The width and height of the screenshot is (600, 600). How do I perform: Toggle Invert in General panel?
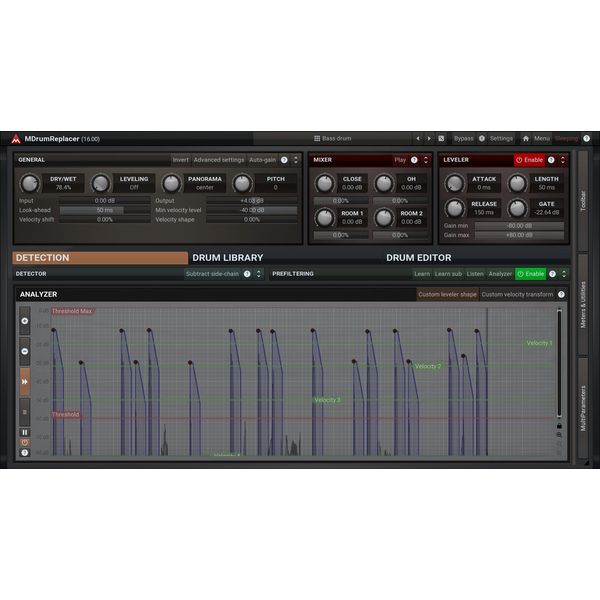click(180, 160)
